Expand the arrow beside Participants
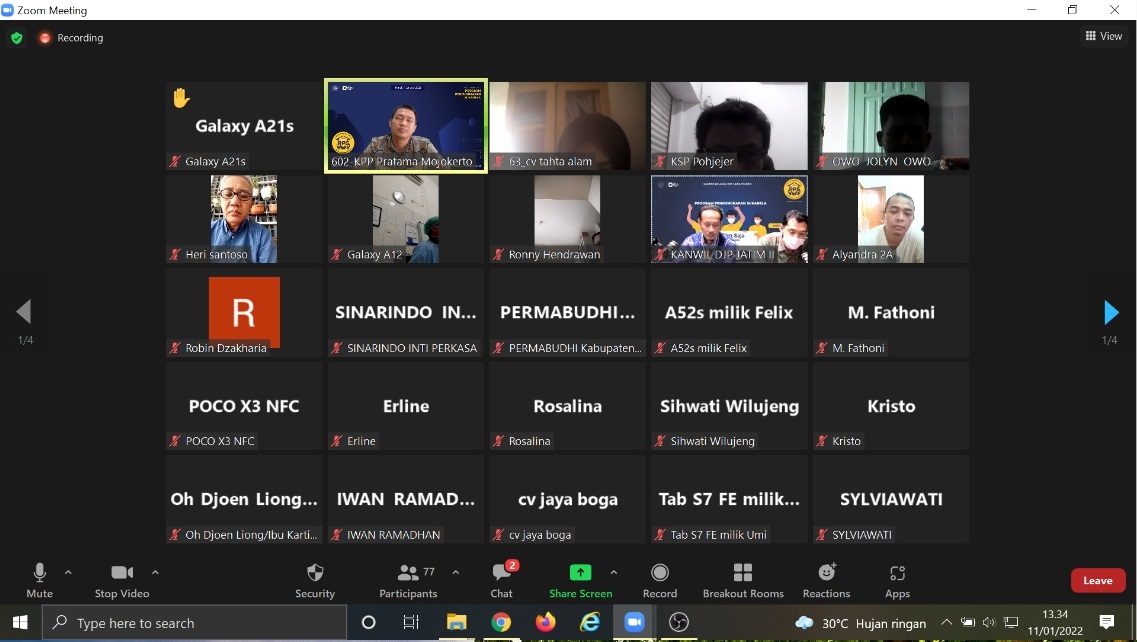Viewport: 1137px width, 642px height. (456, 573)
